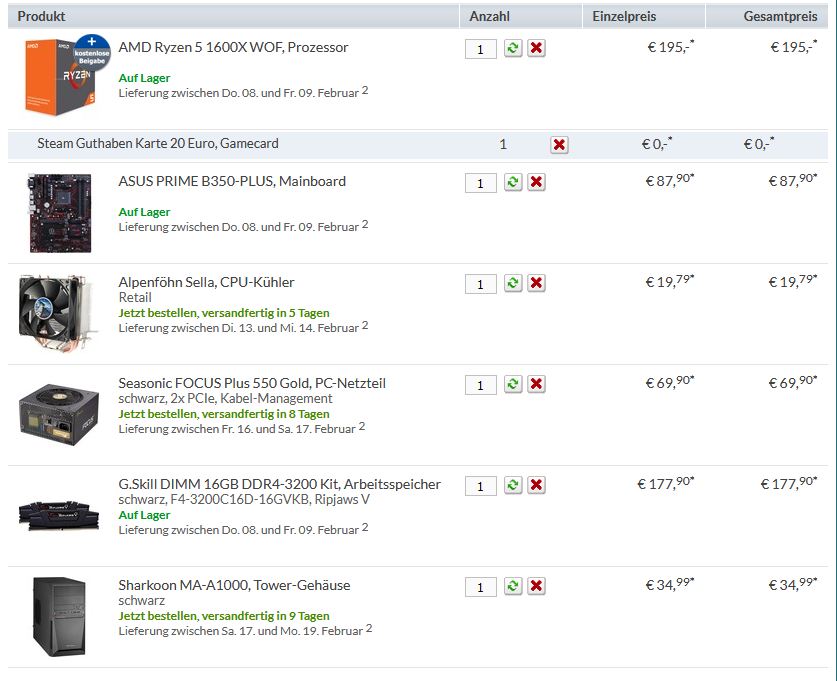Click delivery footnote 2 beside Sharkoon delivery date
The width and height of the screenshot is (837, 681).
pyautogui.click(x=369, y=628)
